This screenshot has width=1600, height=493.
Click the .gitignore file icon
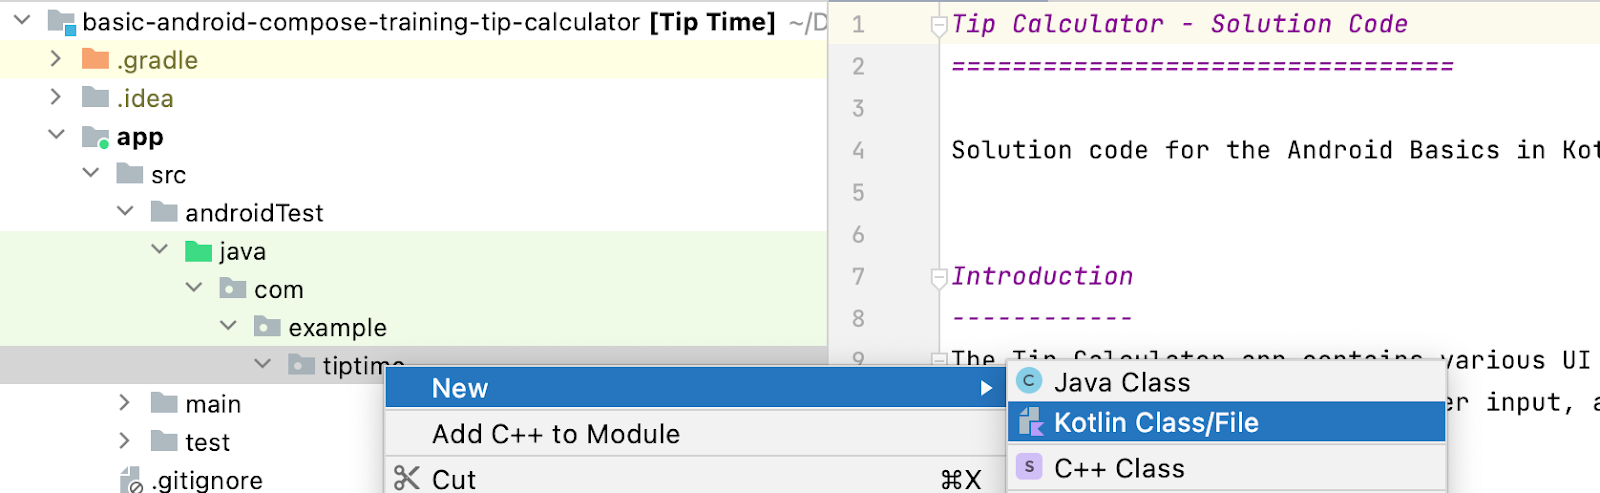(x=131, y=480)
